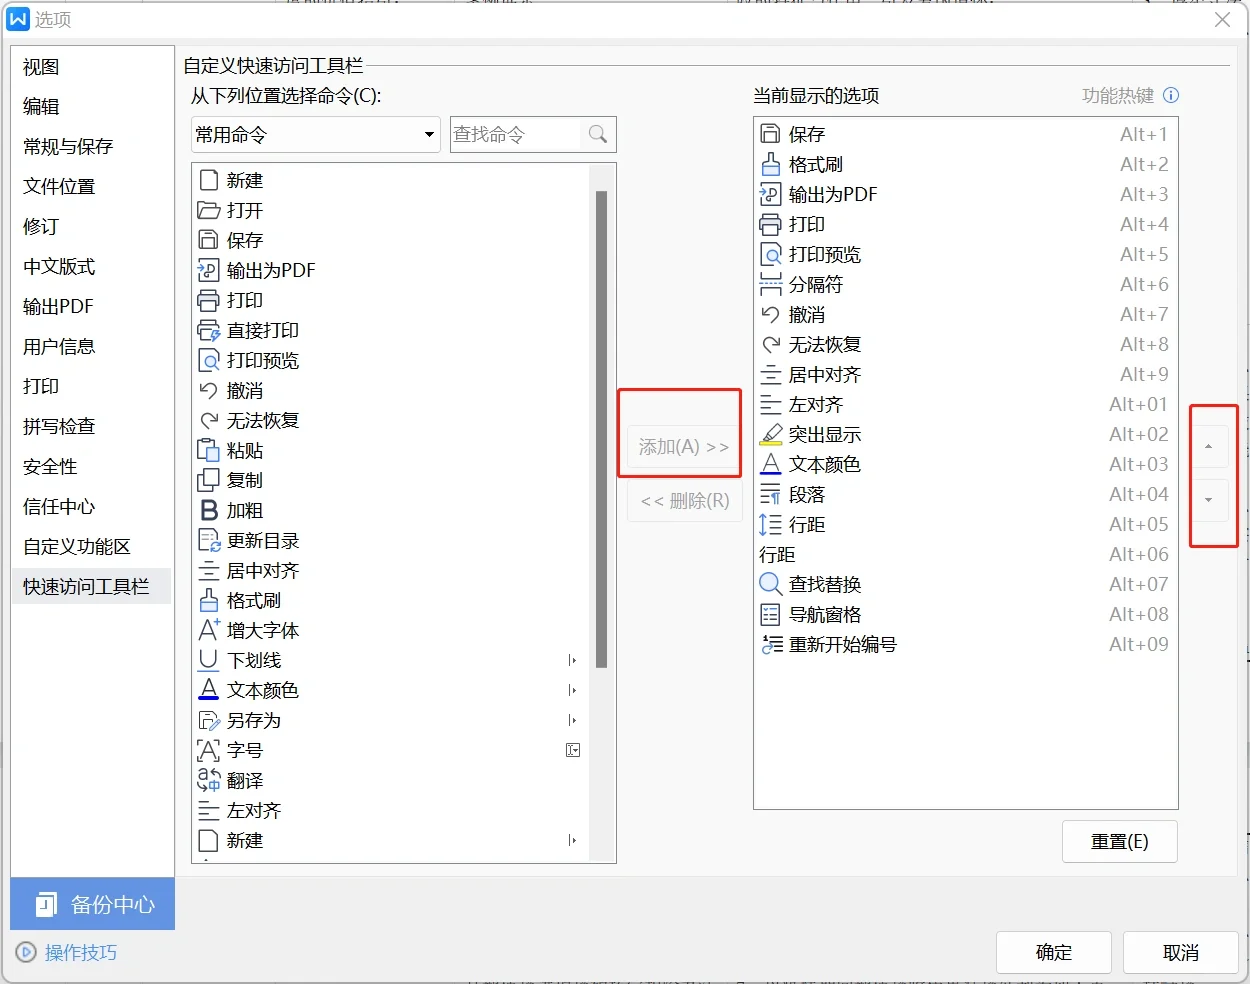Click the << 删除(R) button
This screenshot has height=984, width=1250.
pos(685,501)
